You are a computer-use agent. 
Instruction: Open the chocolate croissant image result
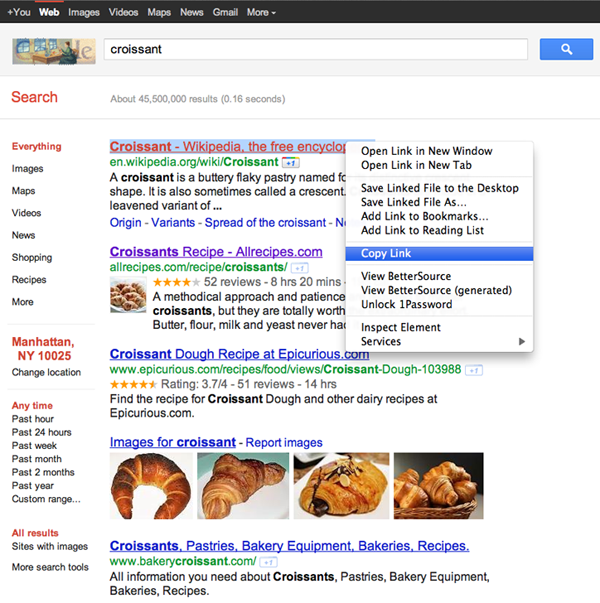341,486
